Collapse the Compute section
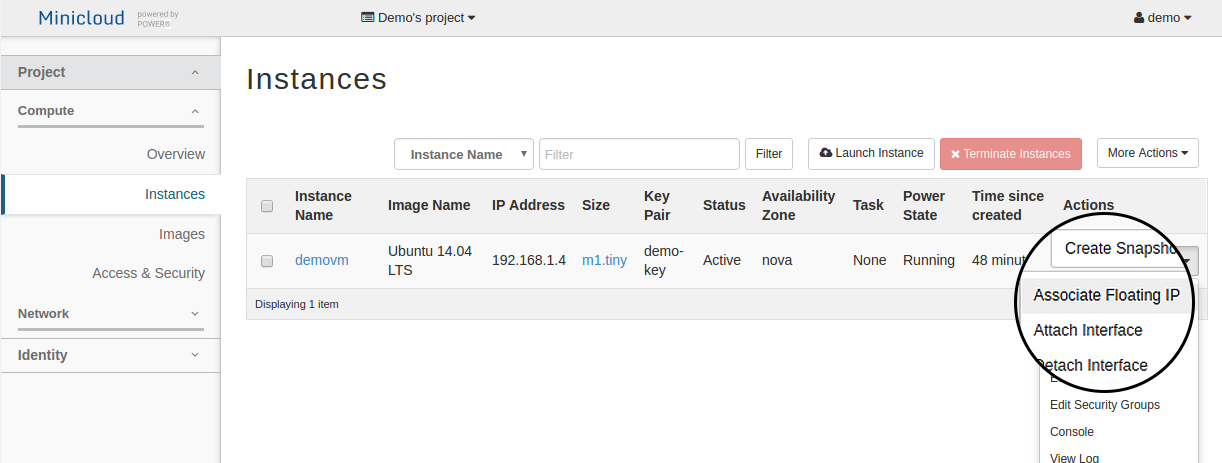1222x463 pixels. point(110,111)
